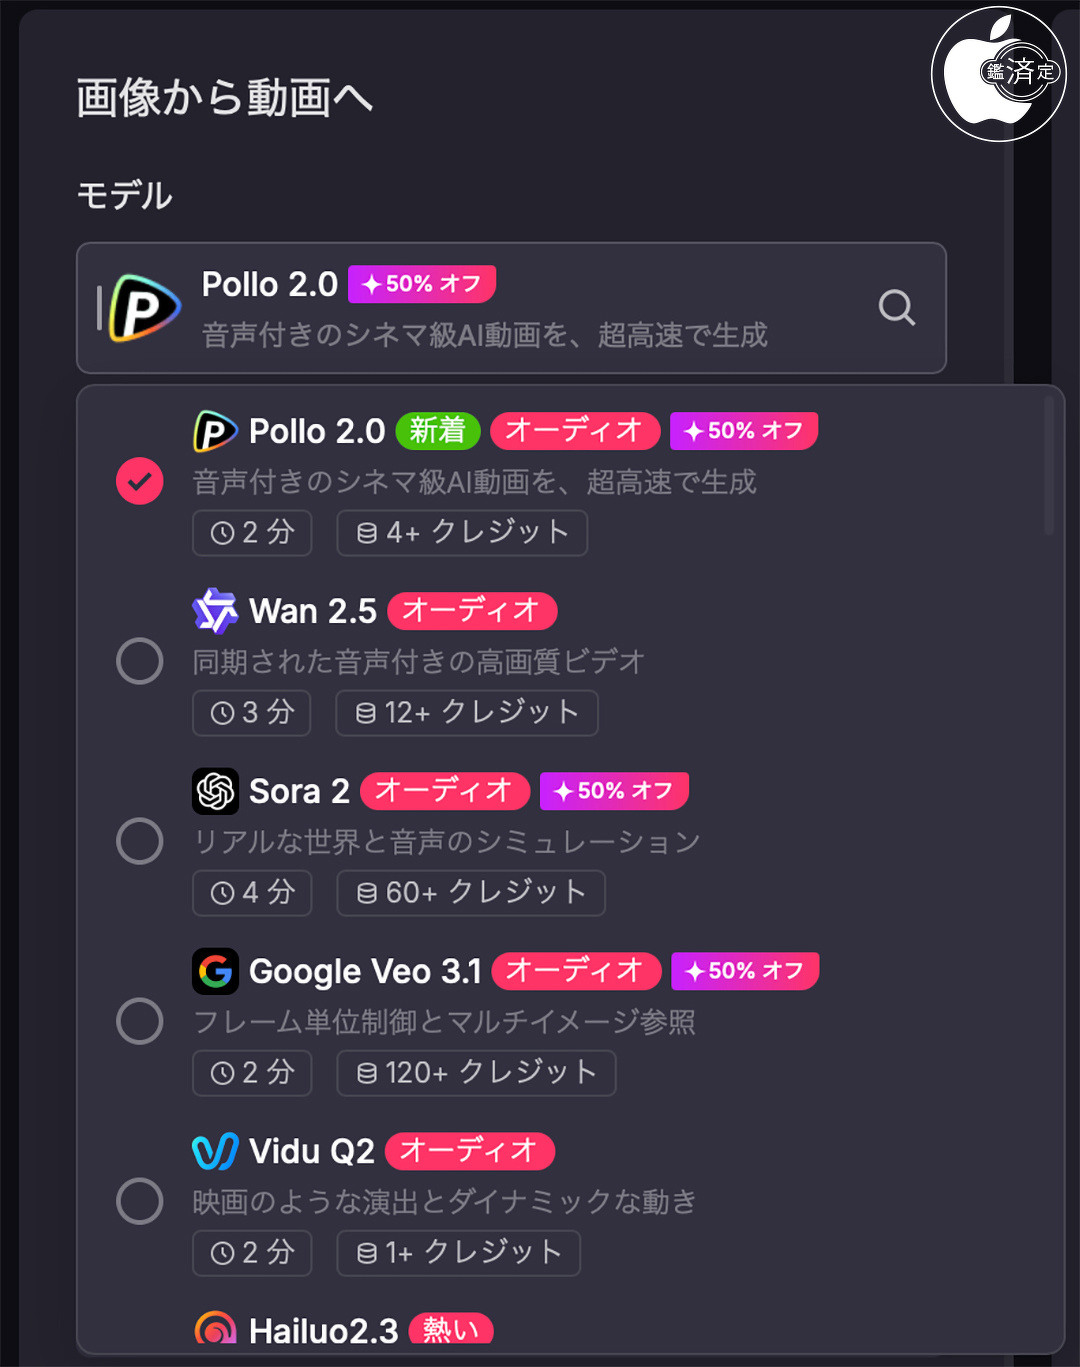Screen dimensions: 1080x1367
Task: Click the Hailuo2.3 model logo icon
Action: click(x=215, y=1329)
